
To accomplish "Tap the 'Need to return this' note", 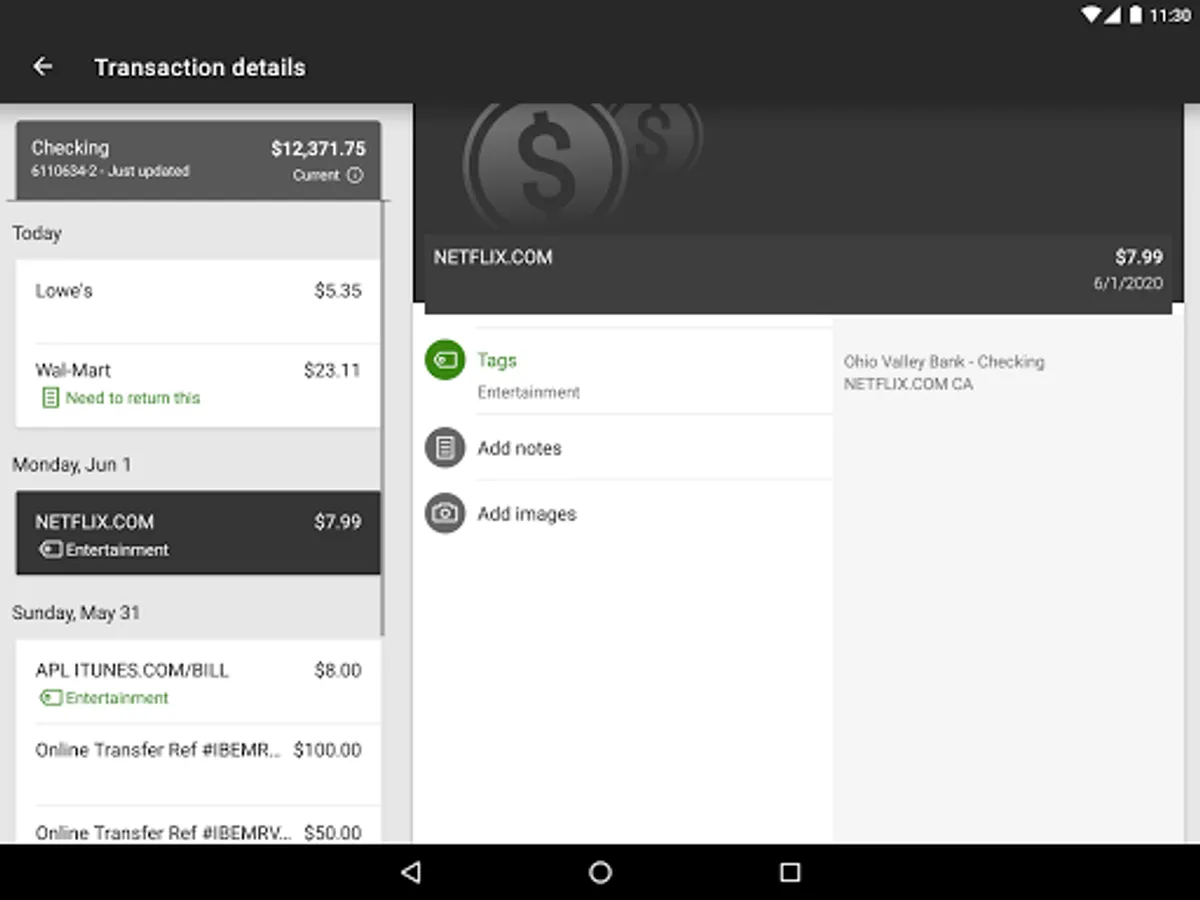I will pyautogui.click(x=132, y=398).
